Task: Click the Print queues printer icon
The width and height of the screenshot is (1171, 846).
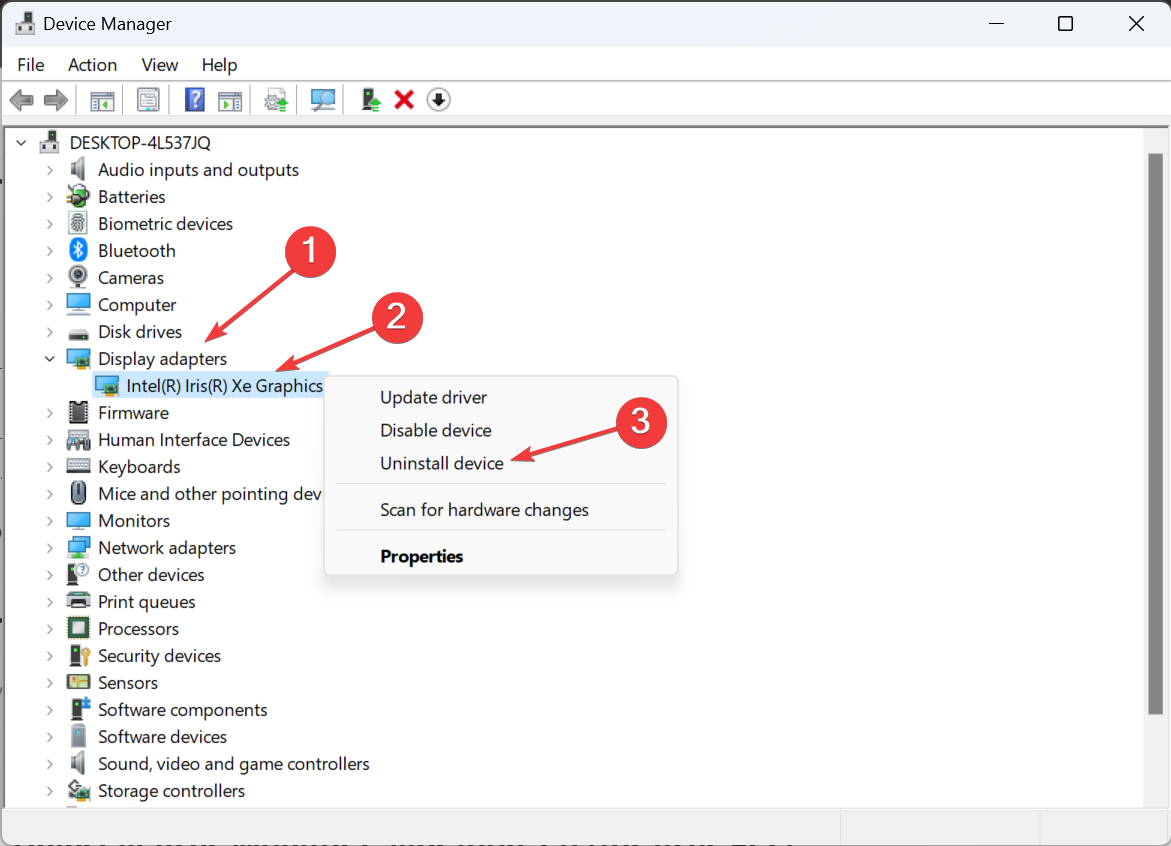Action: coord(78,601)
